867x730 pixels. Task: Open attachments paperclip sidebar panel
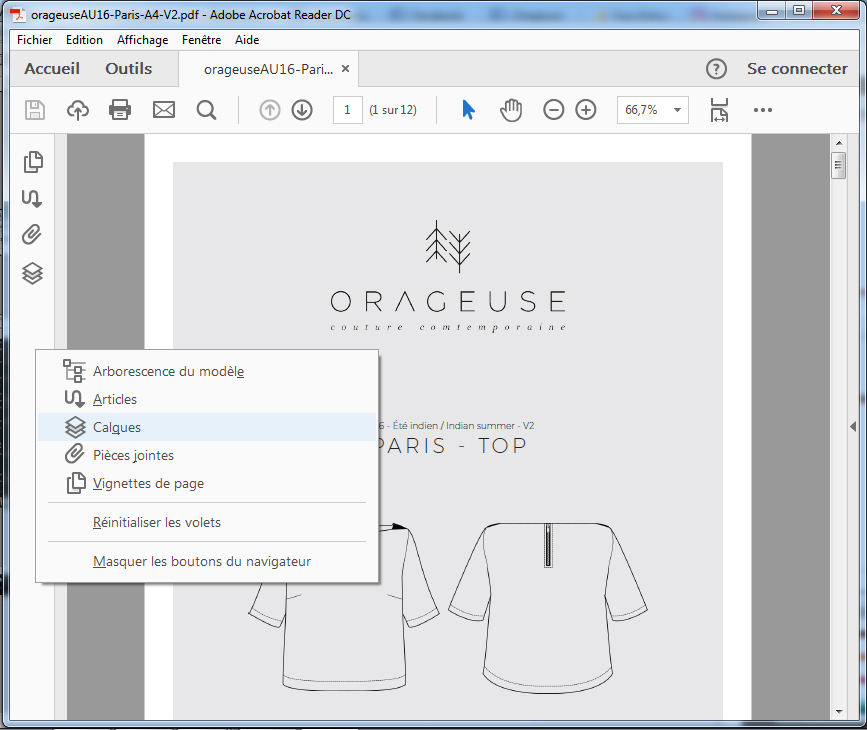pyautogui.click(x=32, y=234)
